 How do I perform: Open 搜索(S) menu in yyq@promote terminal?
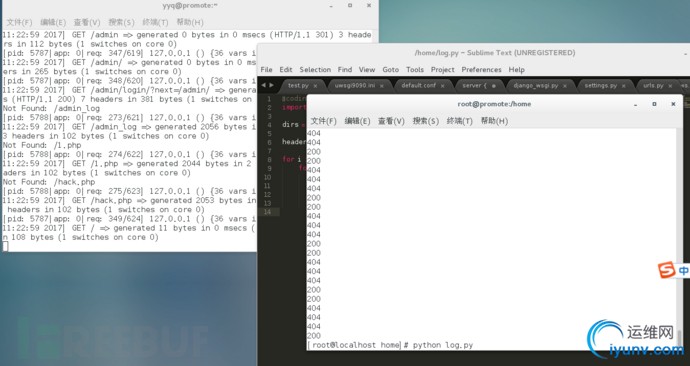[121, 22]
